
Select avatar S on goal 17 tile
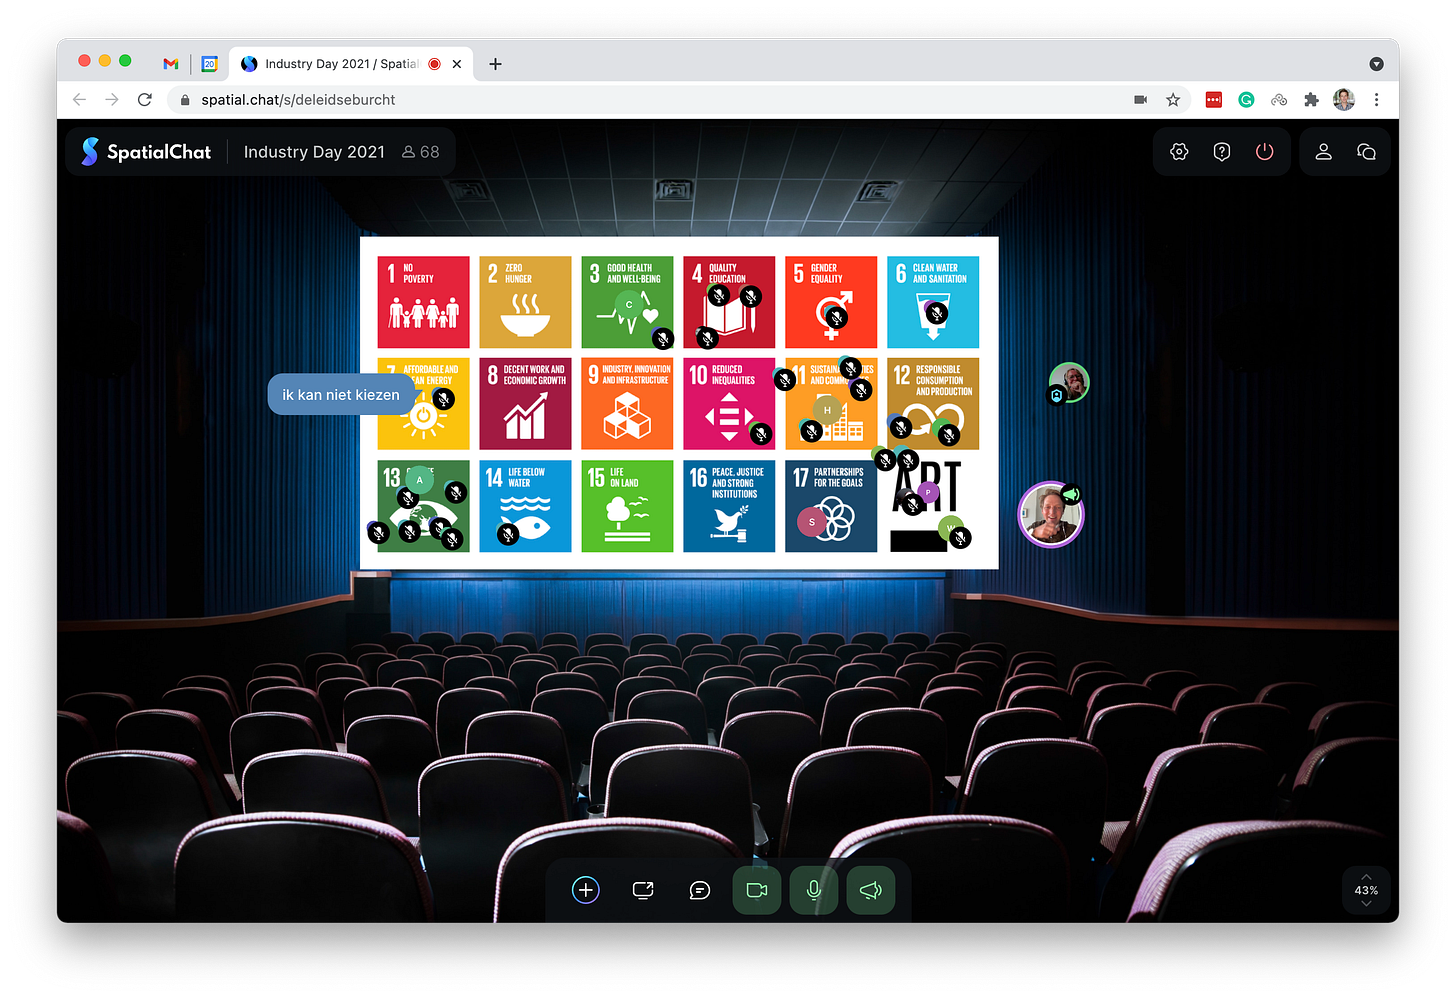812,522
